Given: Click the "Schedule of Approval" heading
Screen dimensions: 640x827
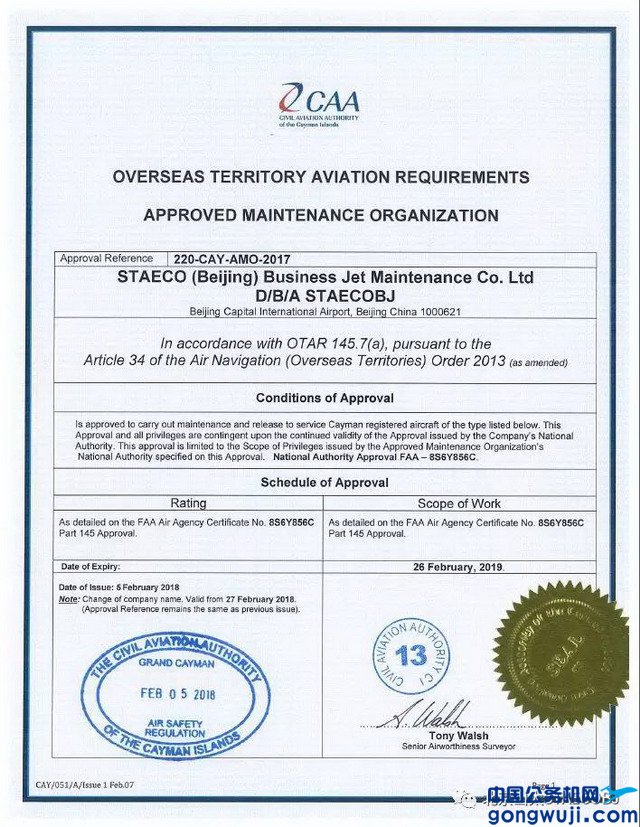Looking at the screenshot, I should pos(324,482).
